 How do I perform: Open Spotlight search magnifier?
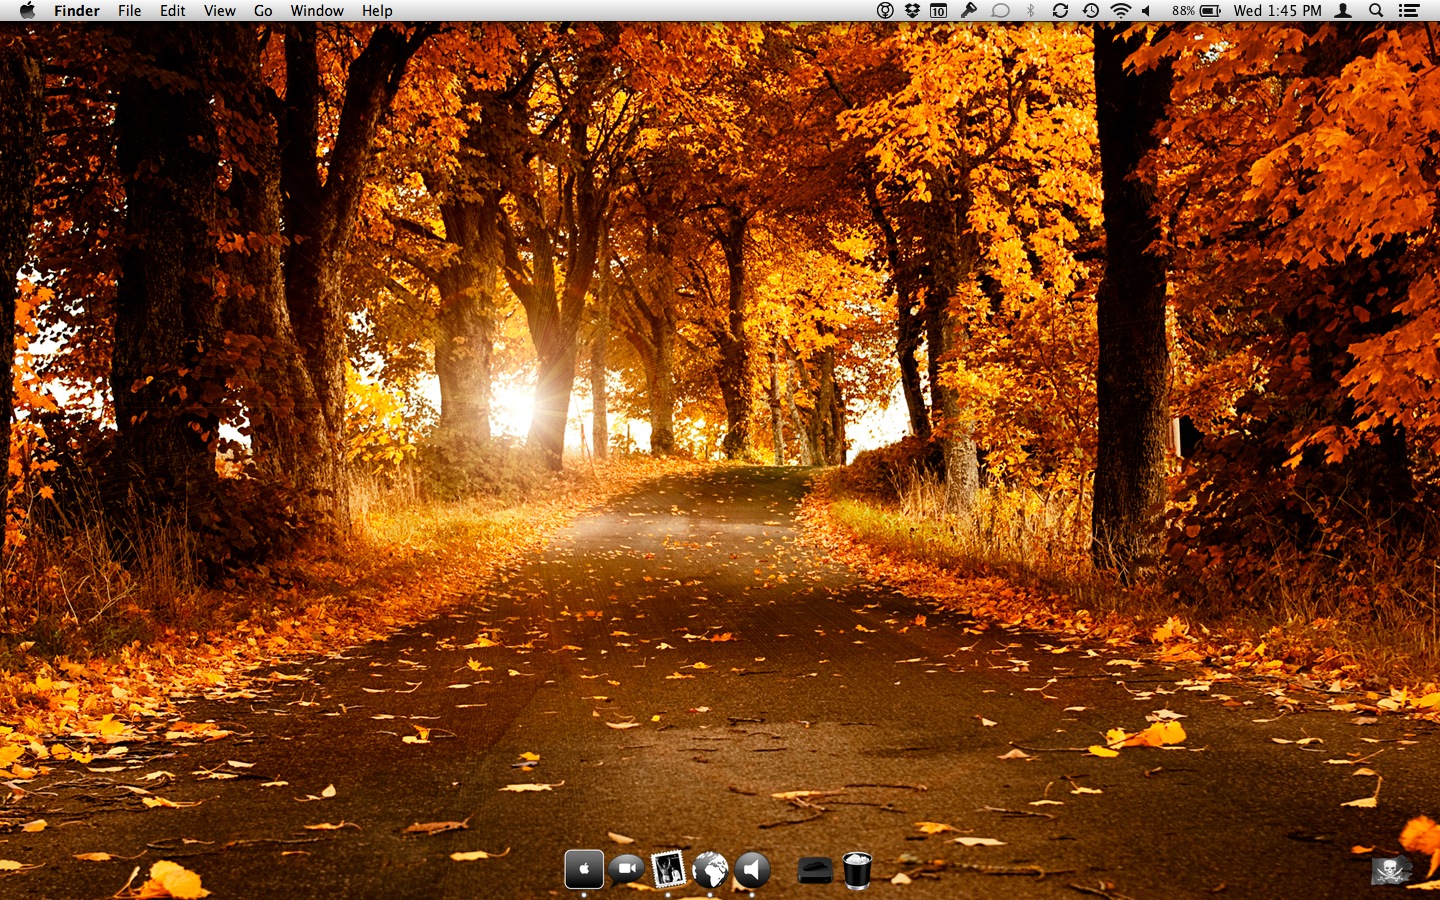(x=1376, y=11)
